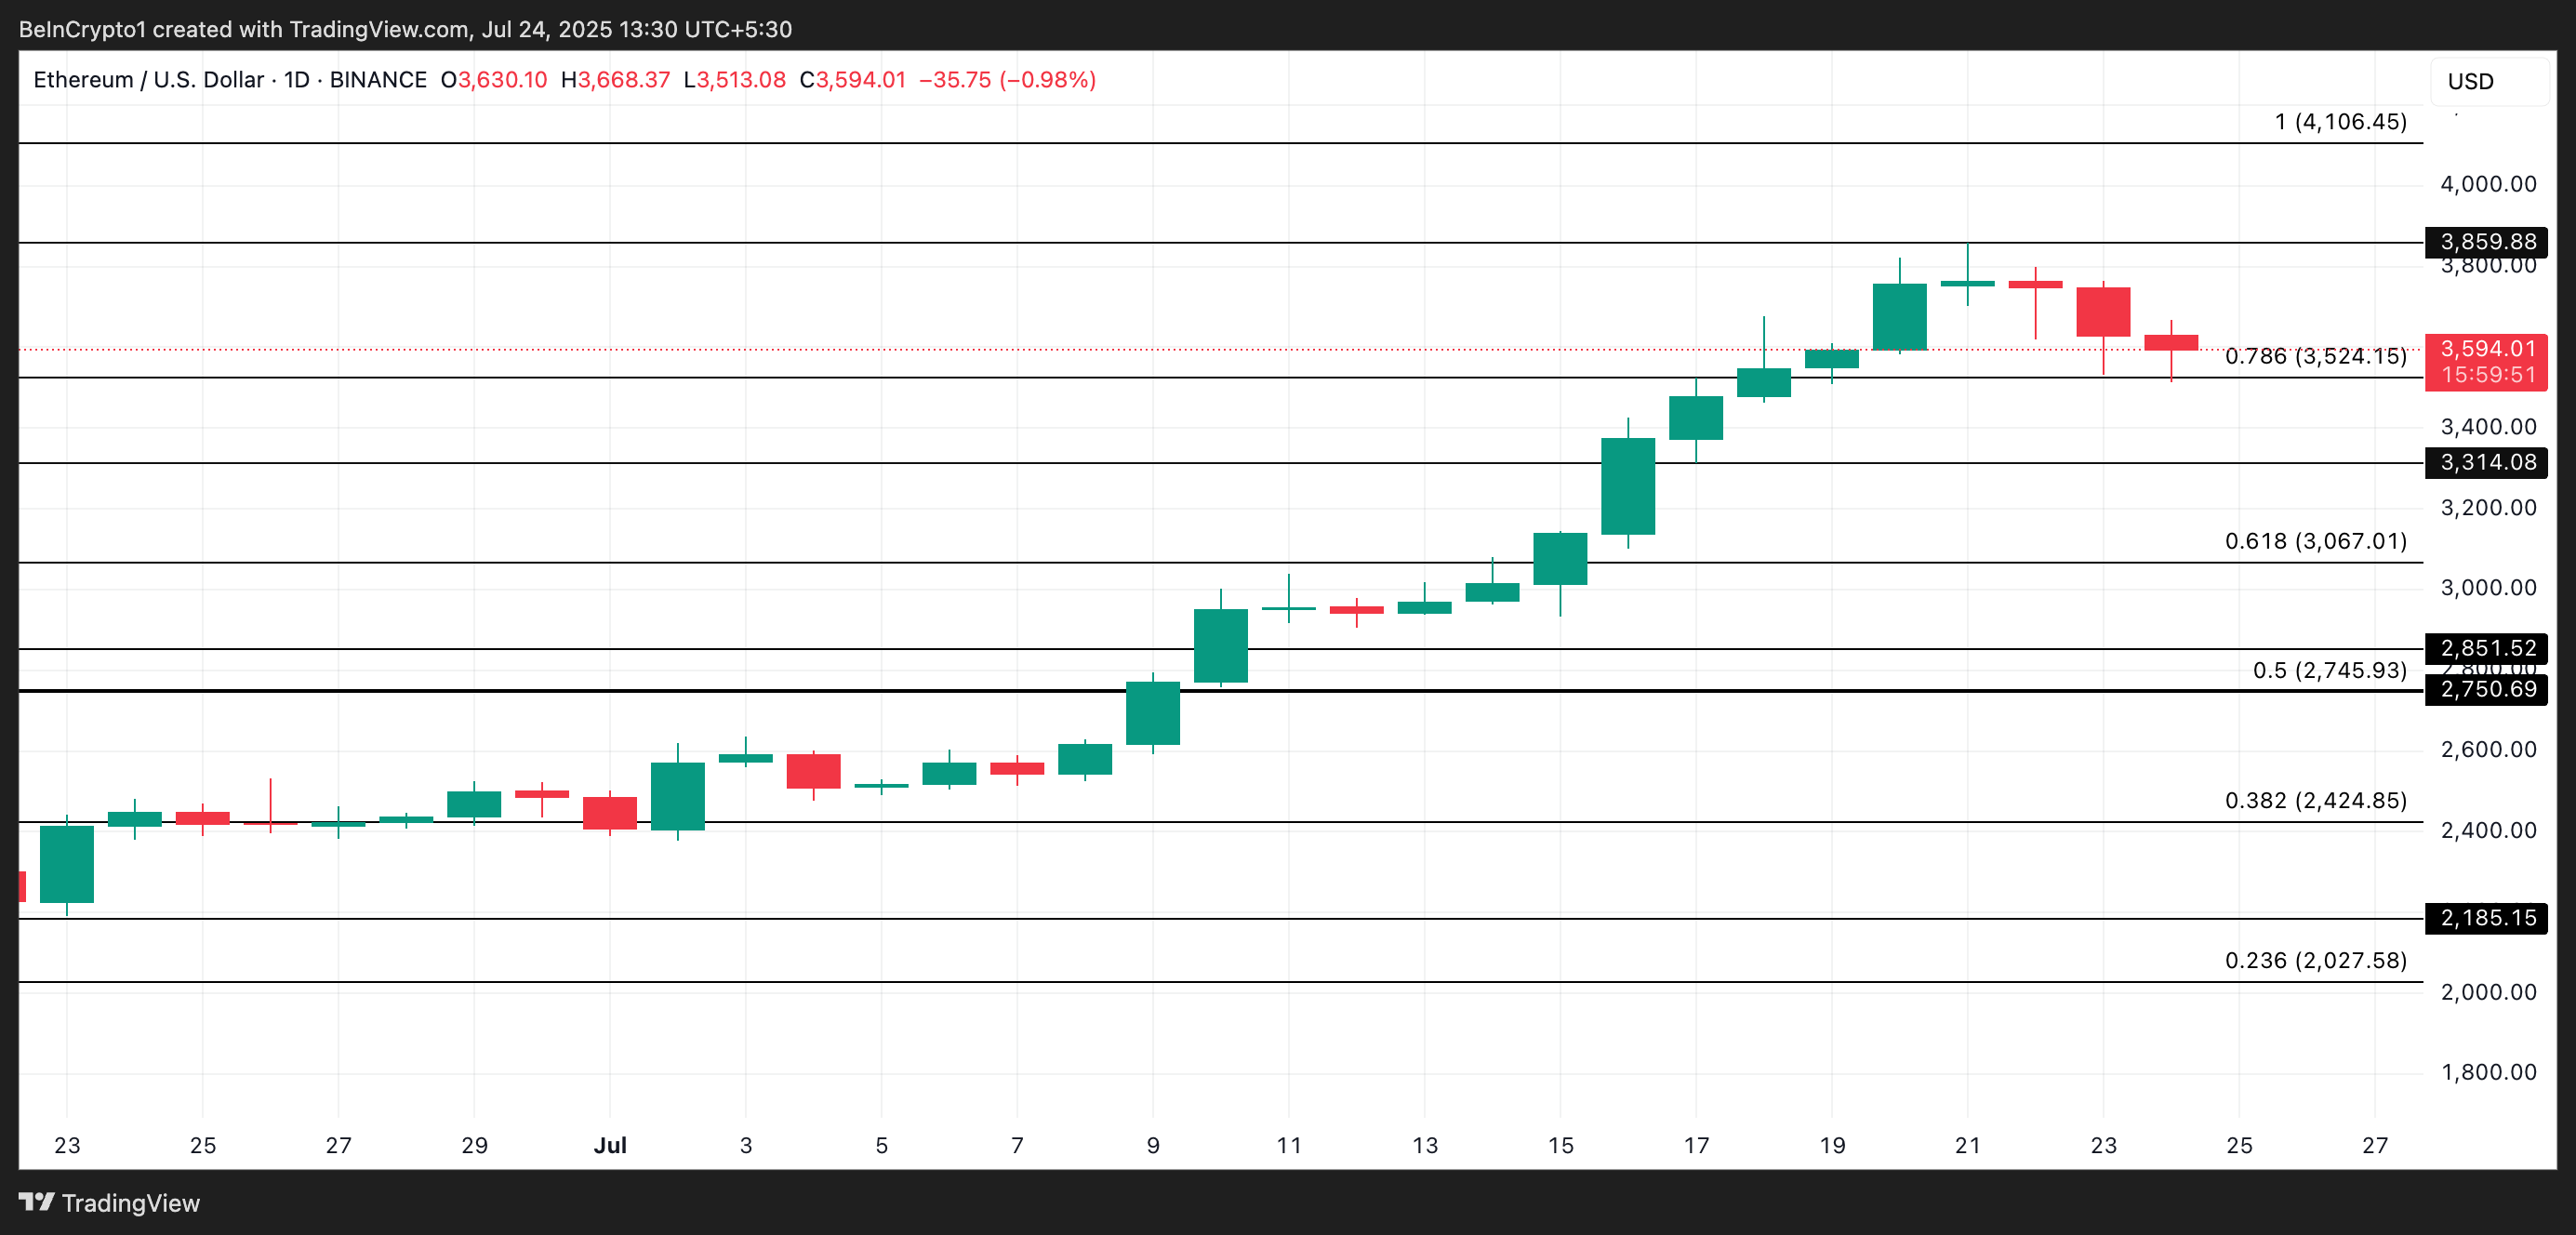Click the 2,750.69 price axis label
Image resolution: width=2576 pixels, height=1235 pixels.
[2486, 690]
